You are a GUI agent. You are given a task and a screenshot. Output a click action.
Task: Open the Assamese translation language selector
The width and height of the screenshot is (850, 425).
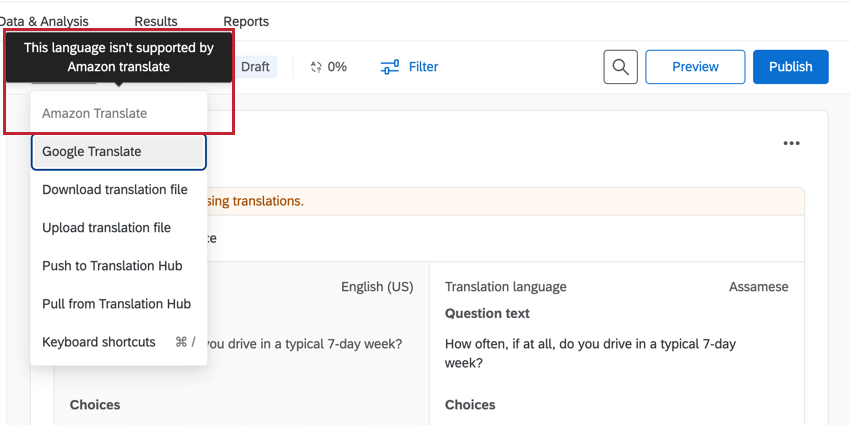[758, 287]
